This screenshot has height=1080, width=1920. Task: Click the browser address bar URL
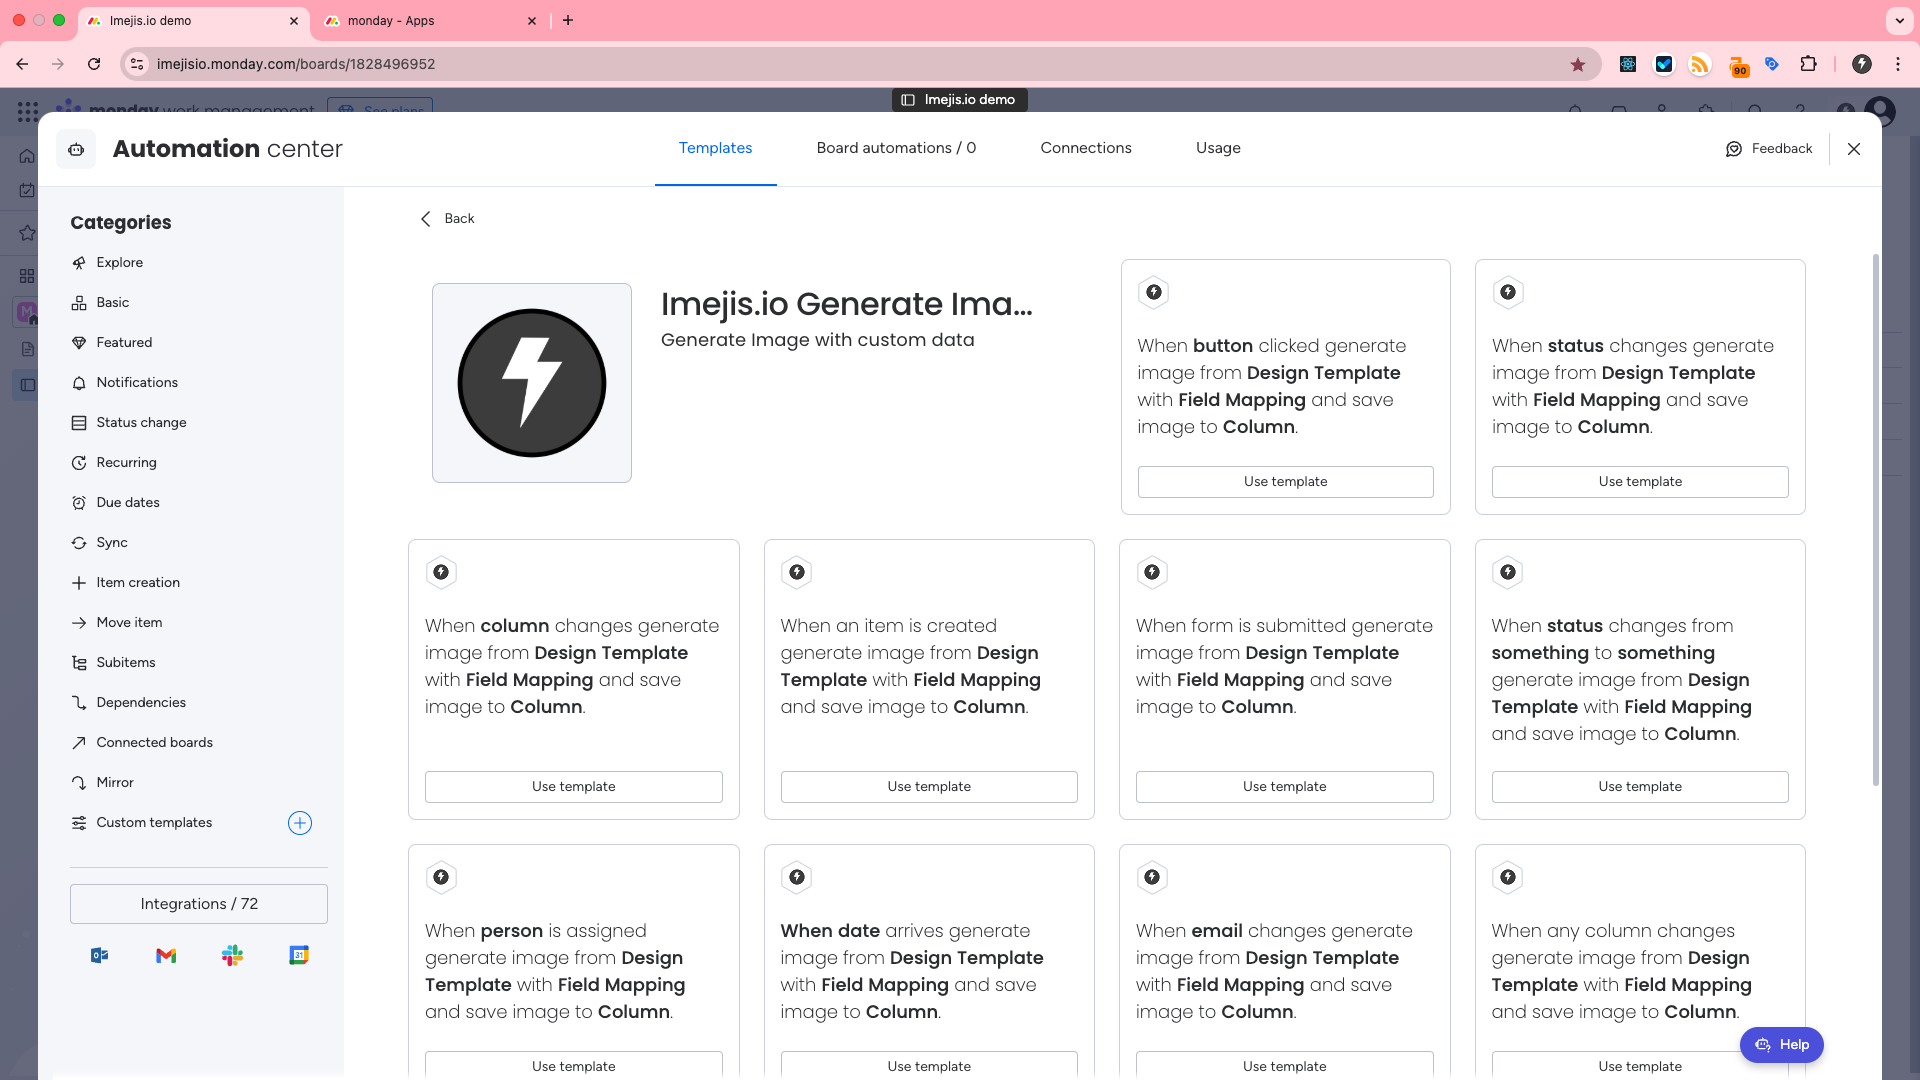pyautogui.click(x=296, y=64)
